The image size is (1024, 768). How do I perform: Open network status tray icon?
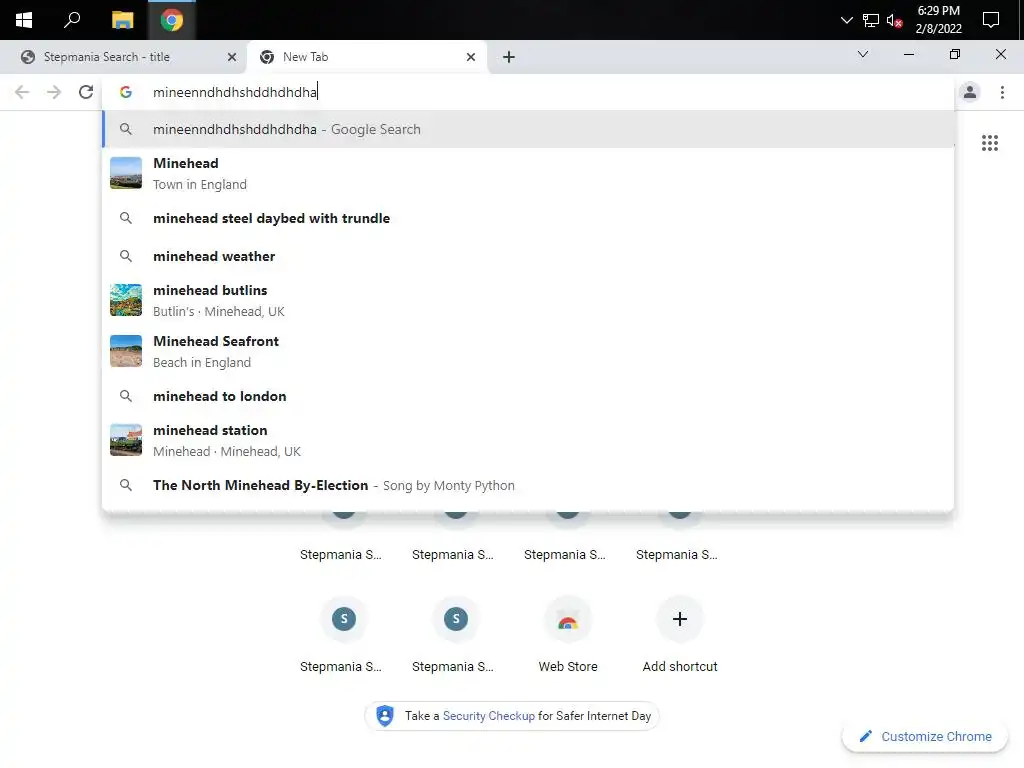coord(871,20)
